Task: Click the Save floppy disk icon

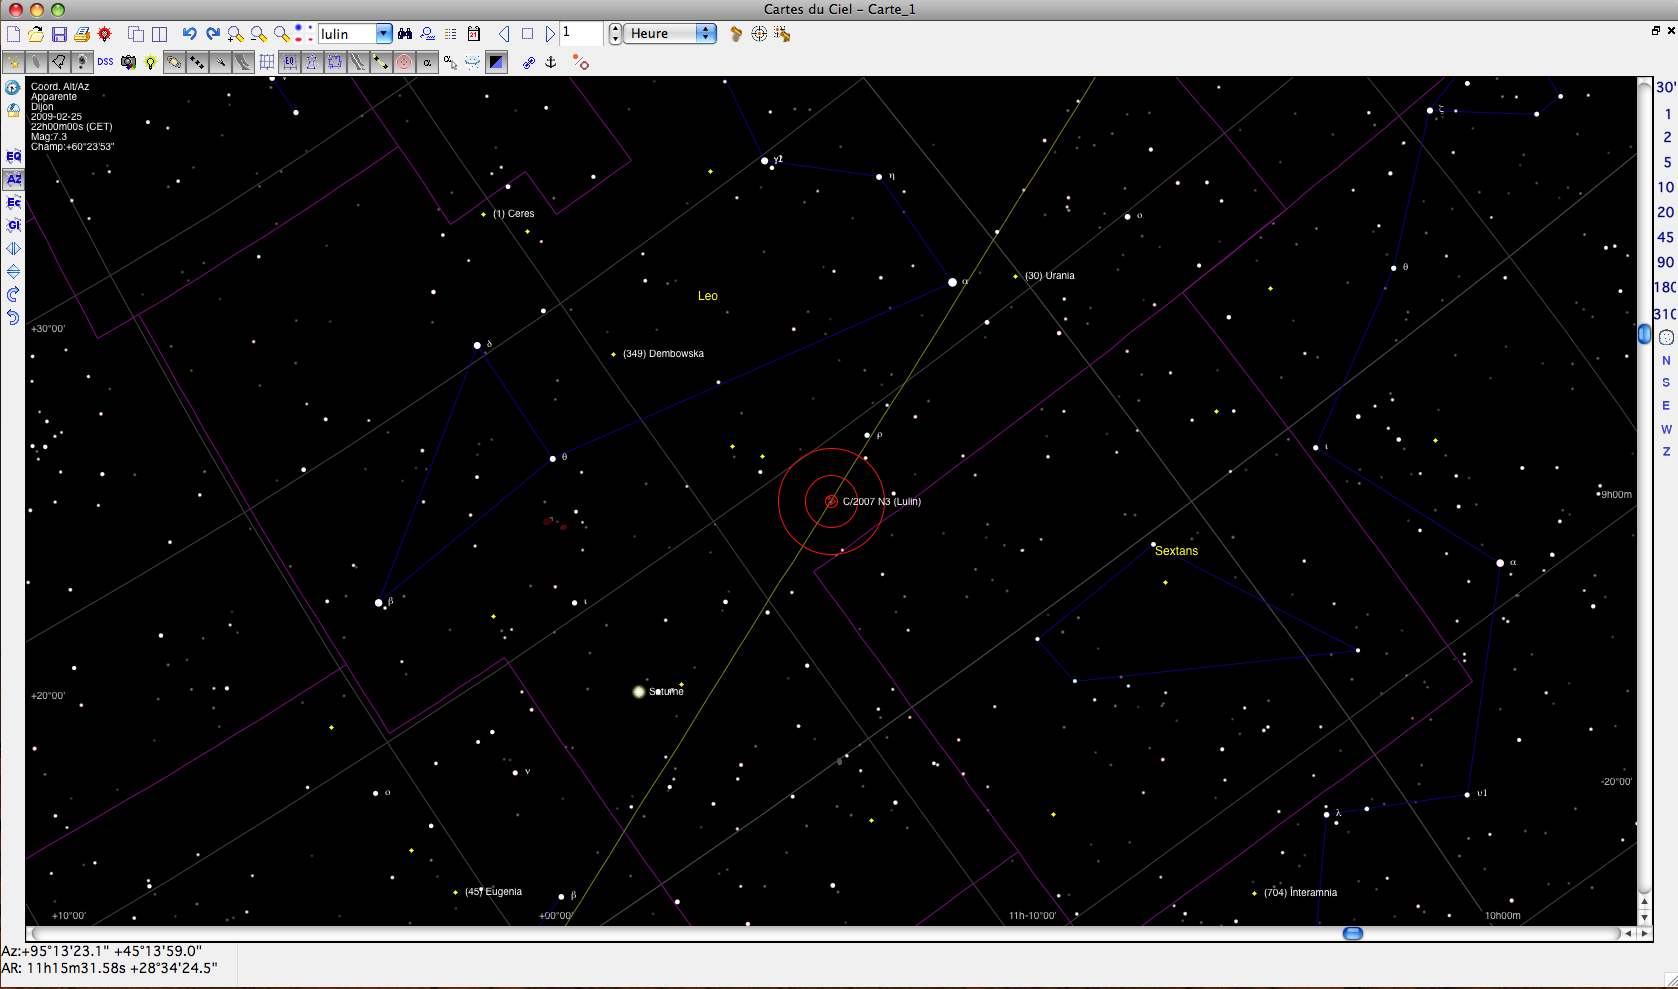Action: coord(59,34)
